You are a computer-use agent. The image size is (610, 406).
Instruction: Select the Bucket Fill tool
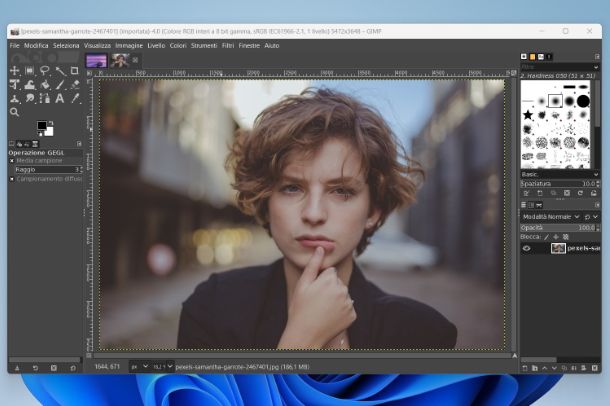point(45,84)
